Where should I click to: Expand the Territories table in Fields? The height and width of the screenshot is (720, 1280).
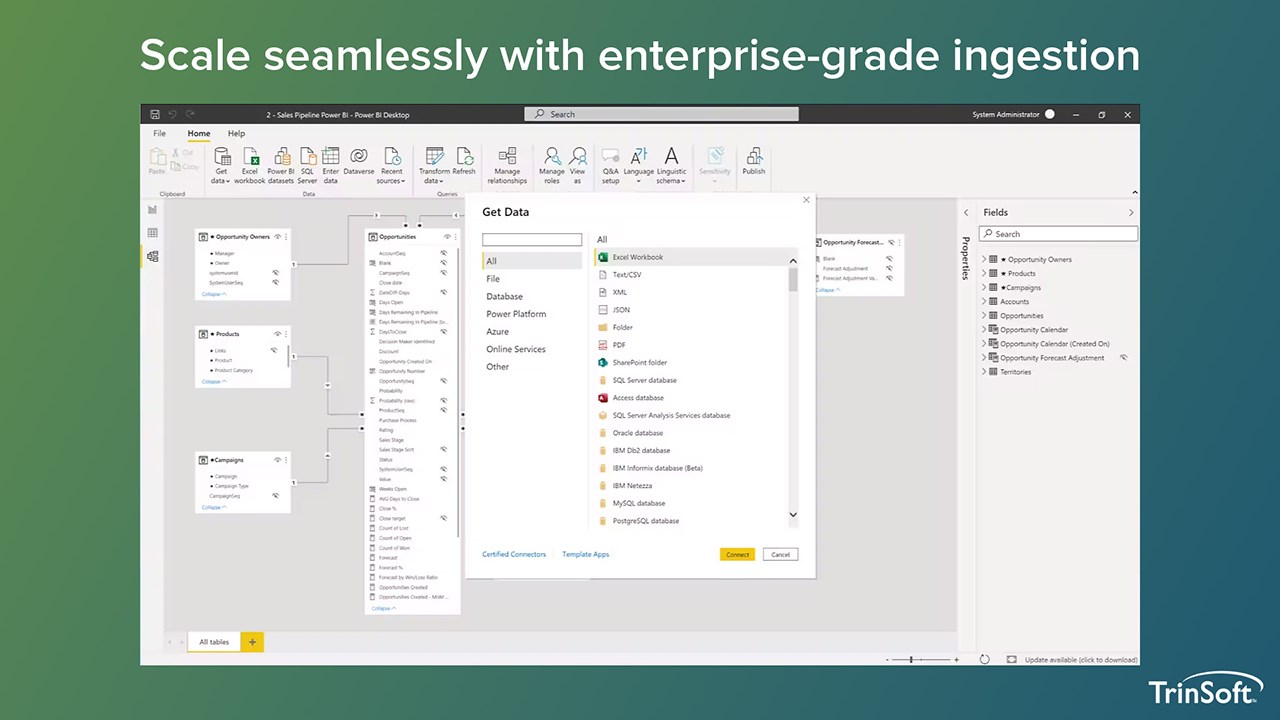click(x=983, y=371)
